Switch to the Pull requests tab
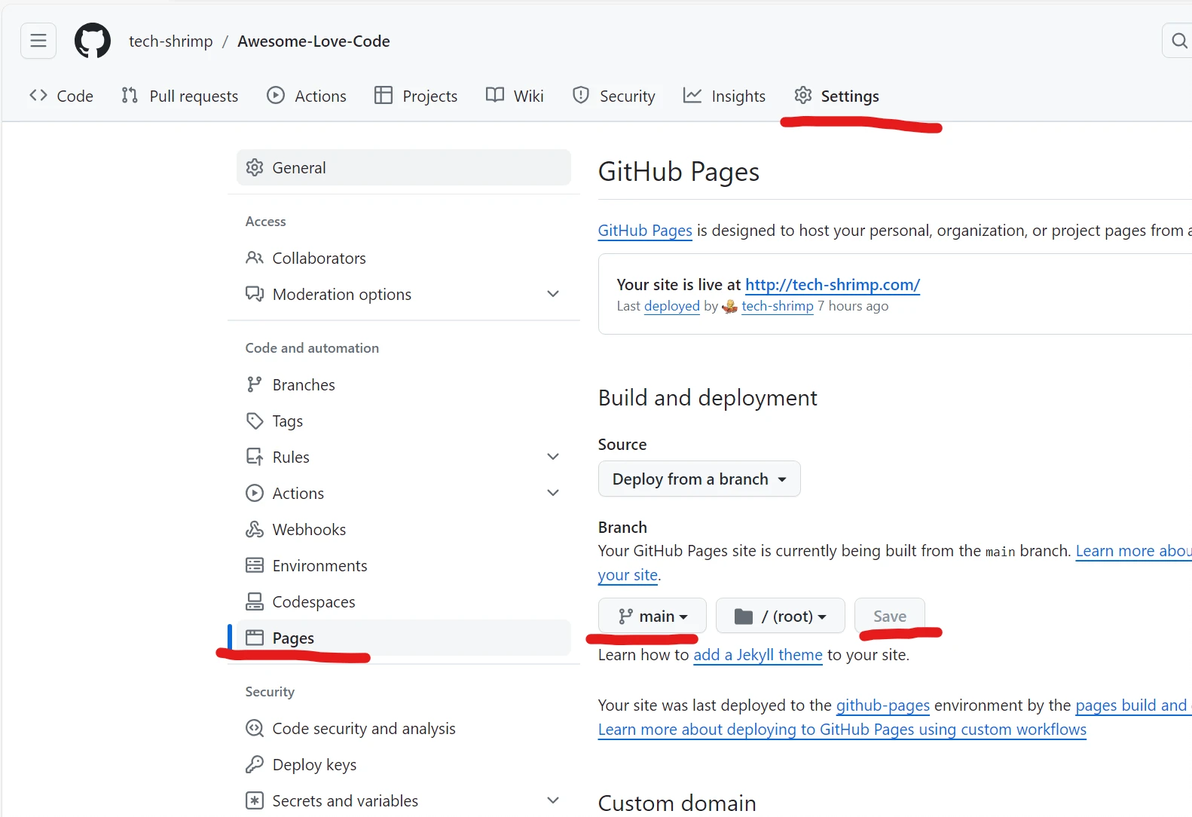Image resolution: width=1192 pixels, height=817 pixels. (x=180, y=96)
